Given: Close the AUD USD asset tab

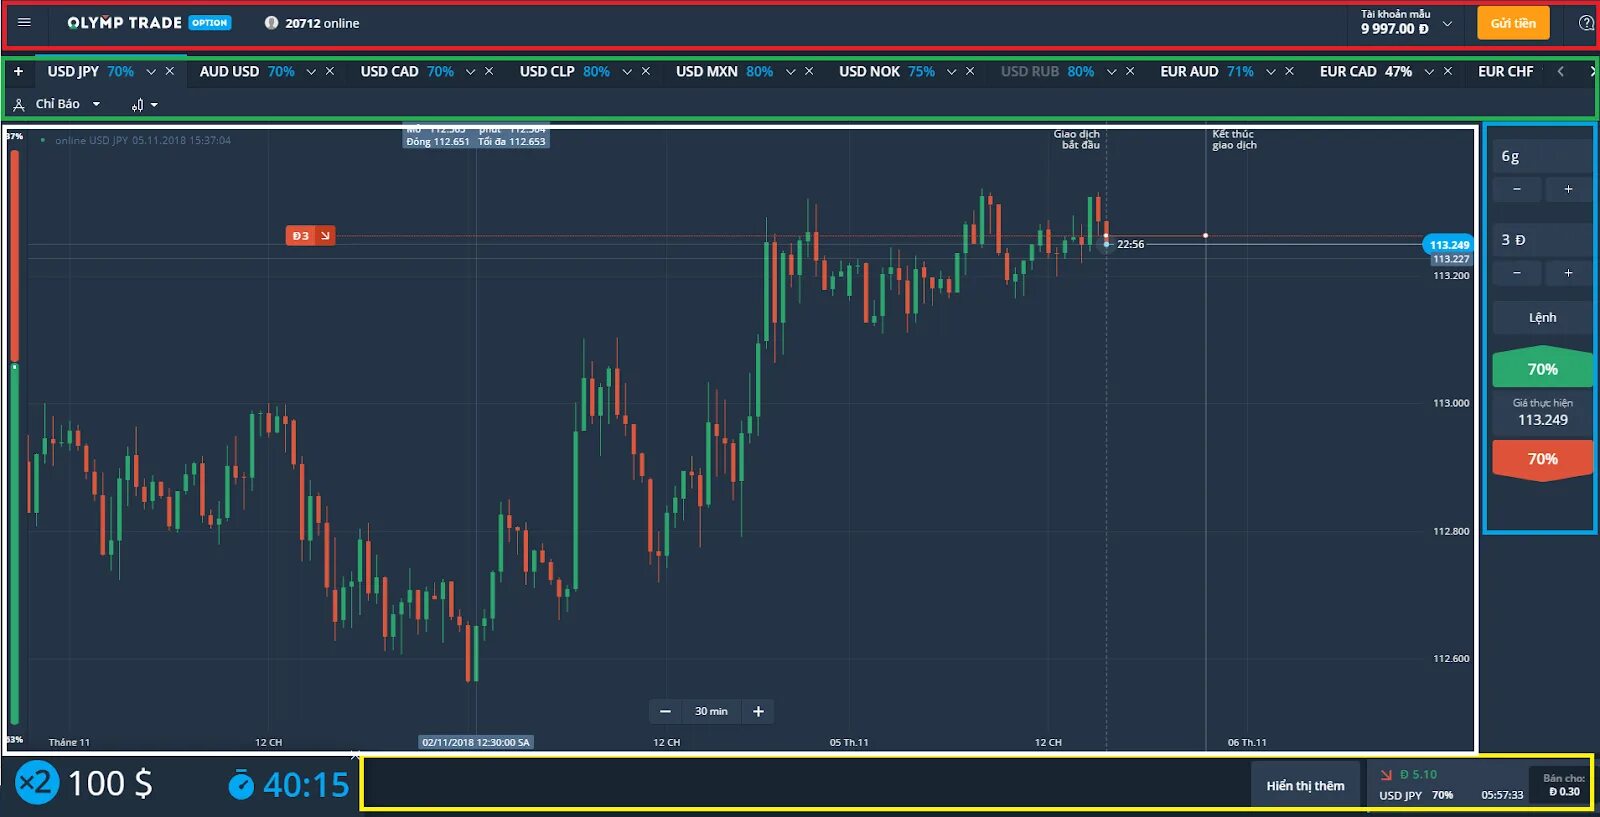Looking at the screenshot, I should coord(330,71).
